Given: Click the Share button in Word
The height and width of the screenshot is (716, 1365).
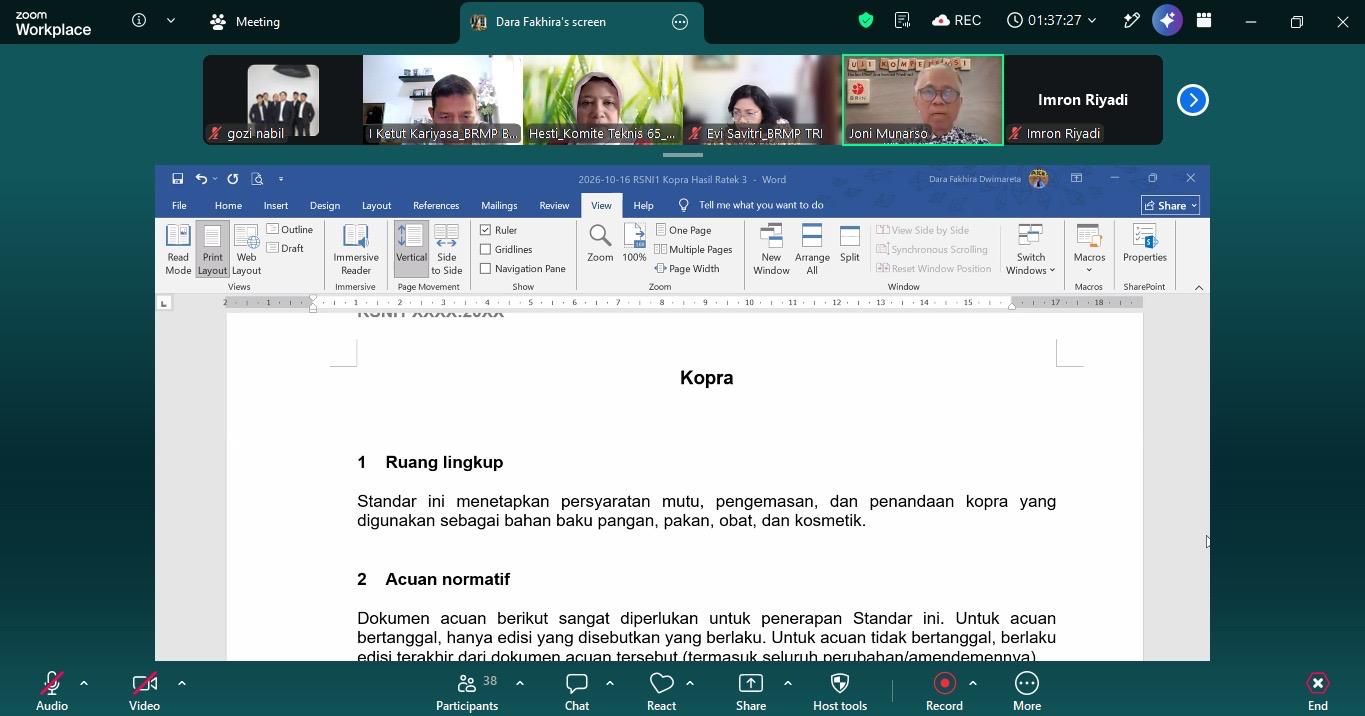Looking at the screenshot, I should (1171, 205).
